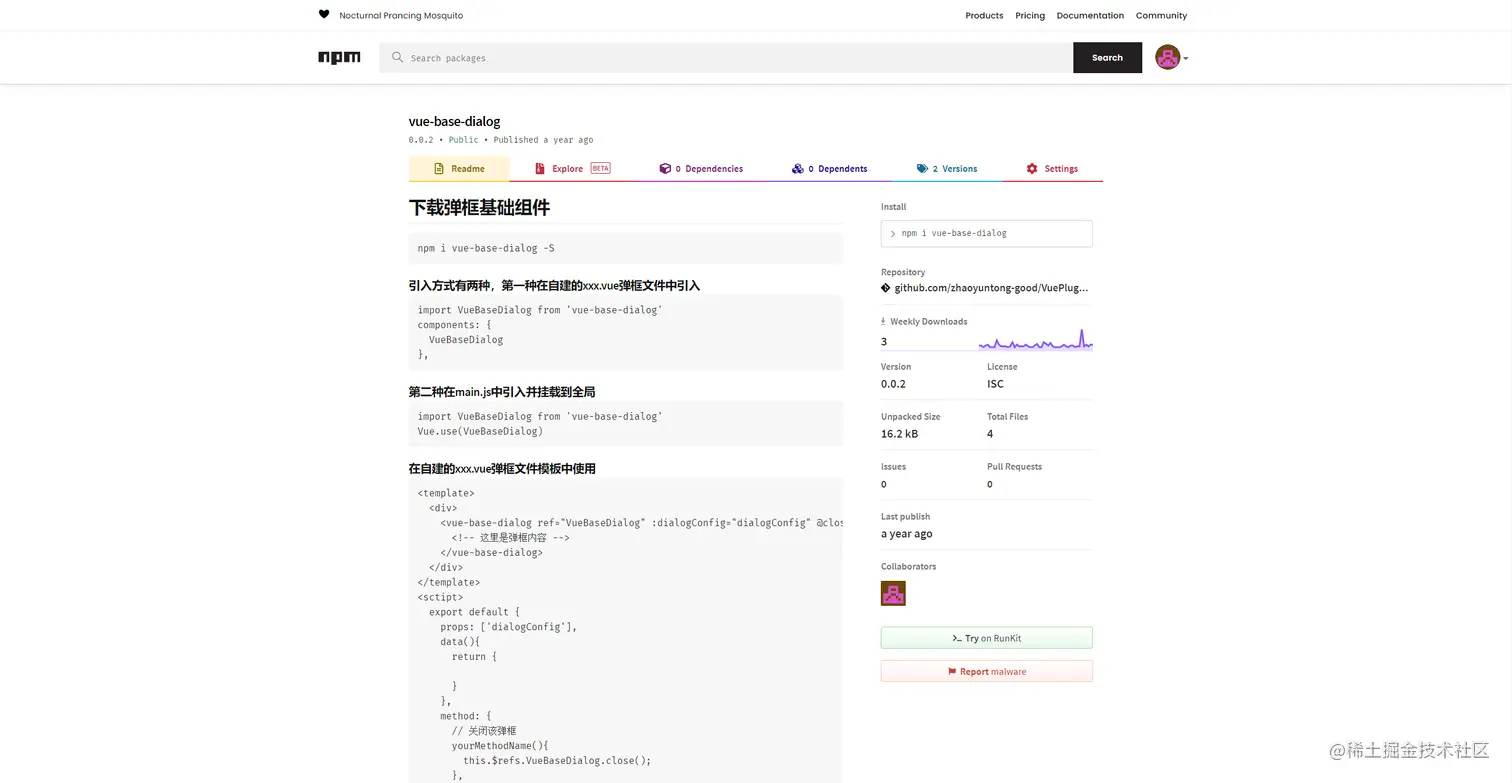Click the weekly downloads arrow icon
The width and height of the screenshot is (1512, 783).
[883, 321]
